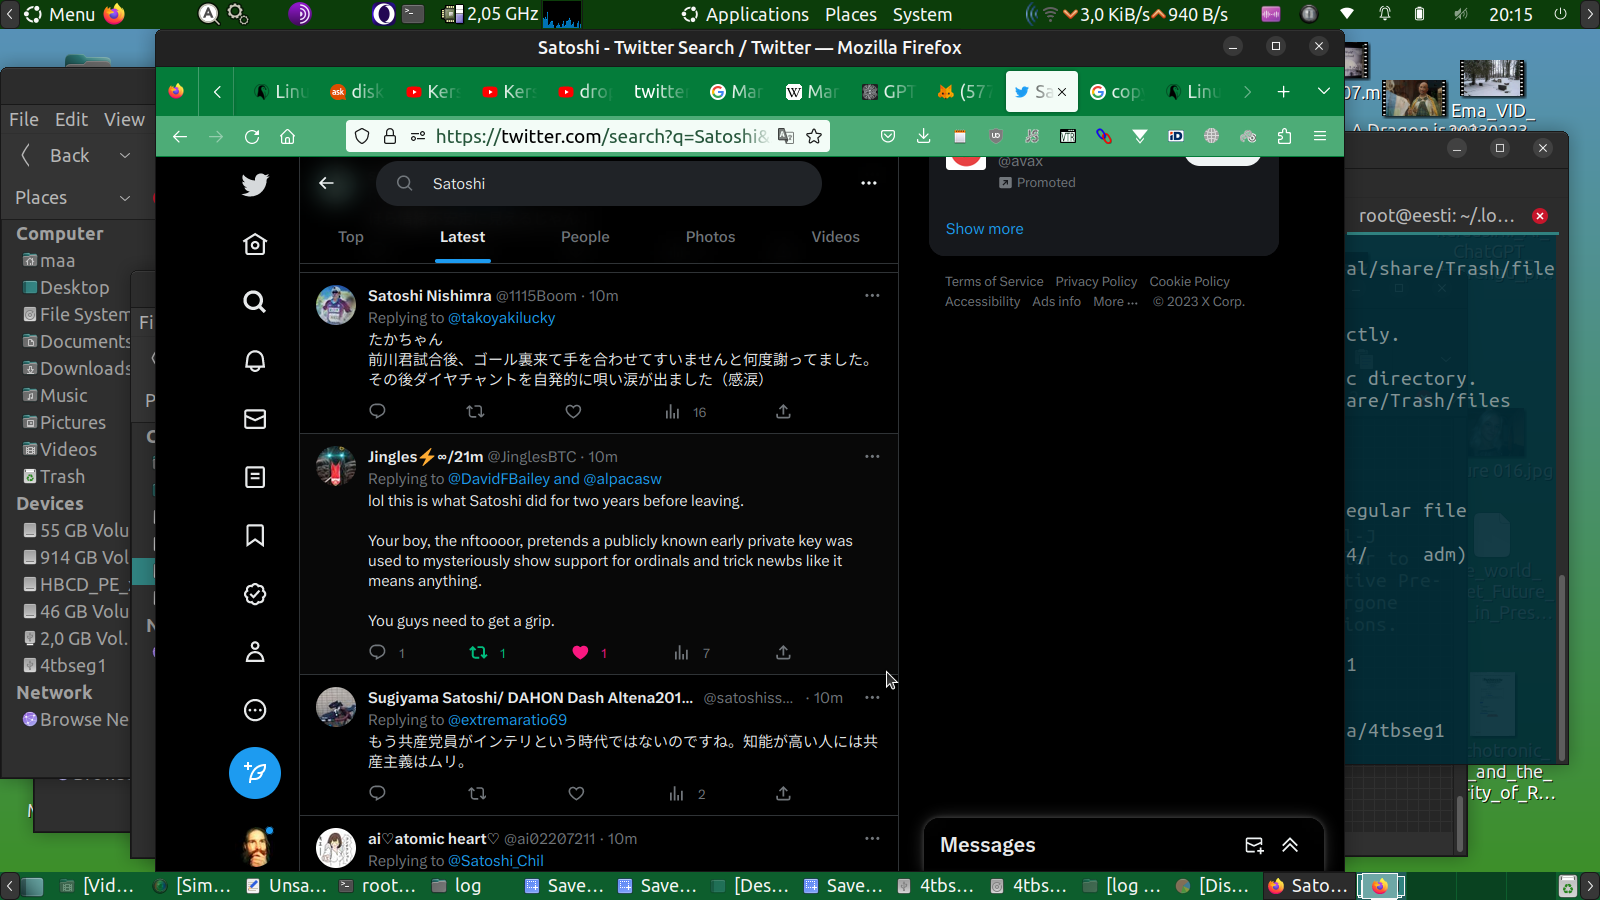Open the Privacy Policy footer link
Image resolution: width=1600 pixels, height=900 pixels.
click(1096, 282)
